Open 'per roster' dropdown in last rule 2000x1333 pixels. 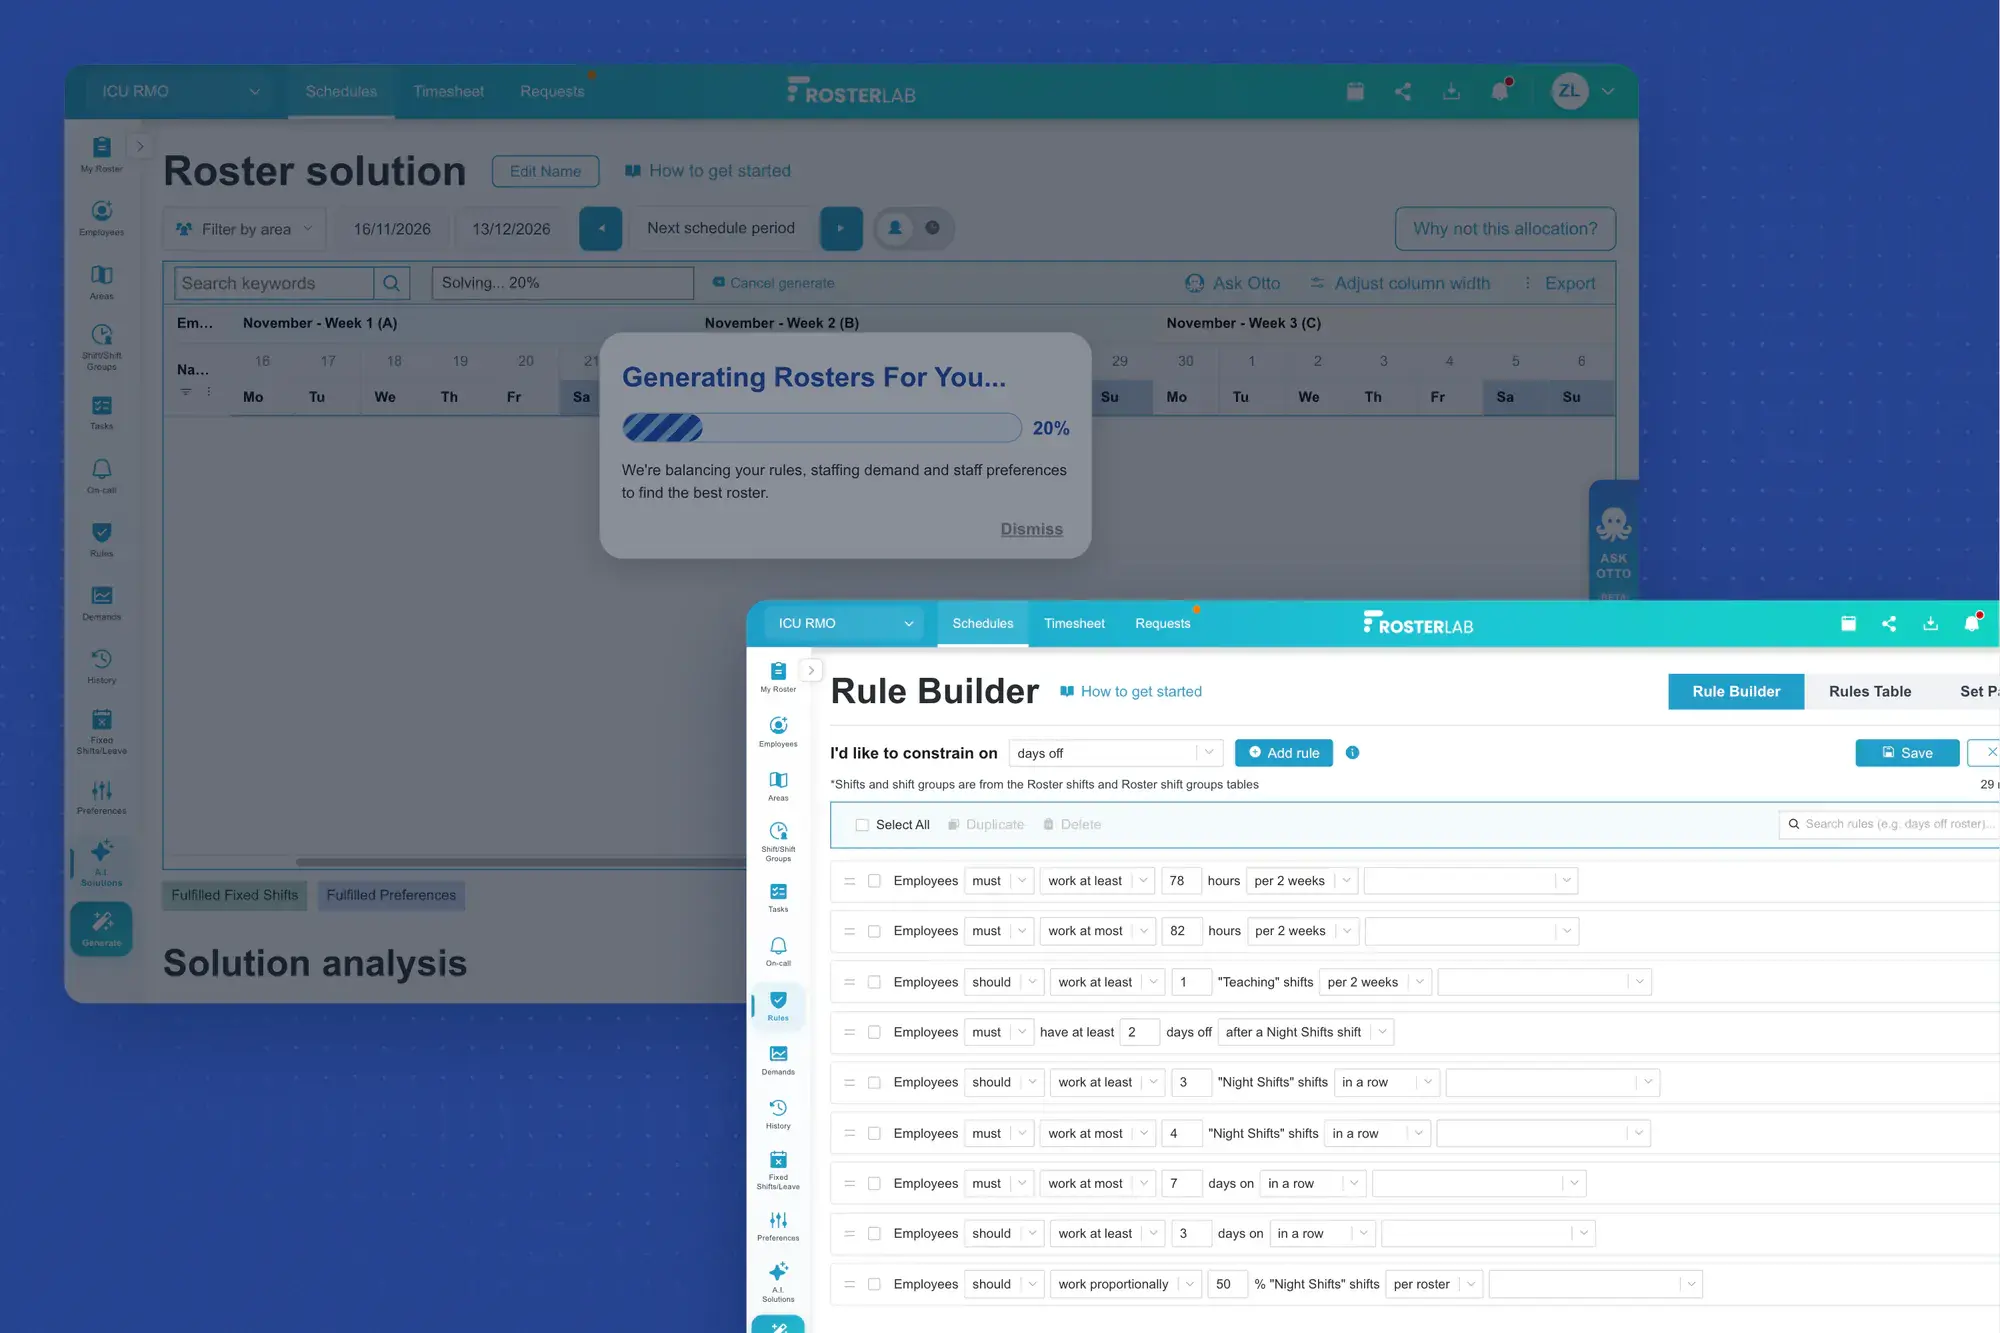click(1435, 1284)
